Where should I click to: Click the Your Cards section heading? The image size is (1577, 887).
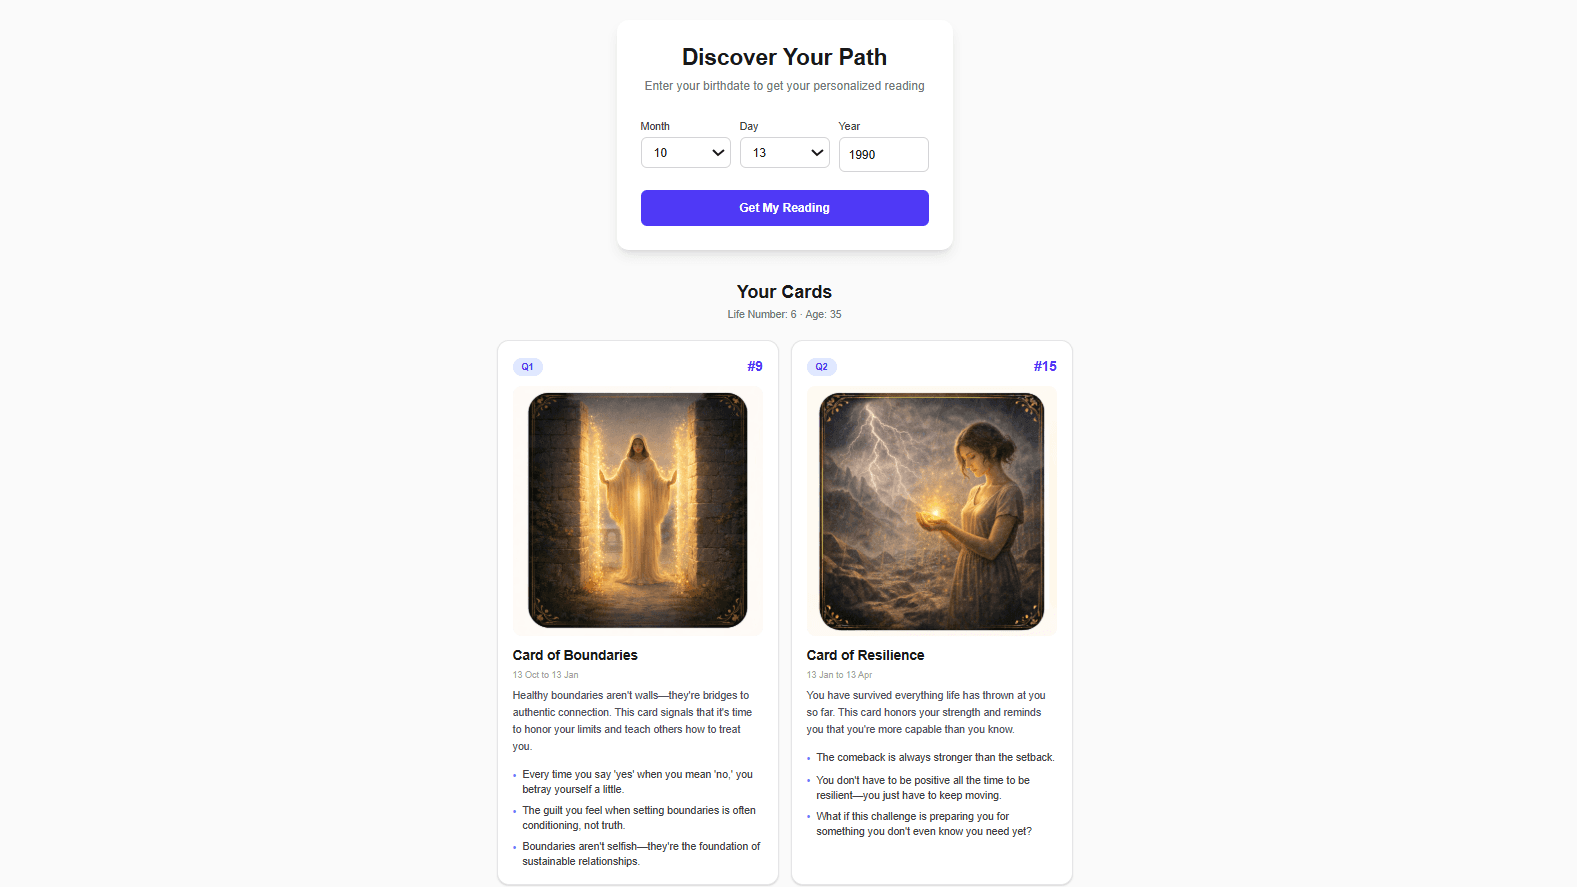coord(784,292)
